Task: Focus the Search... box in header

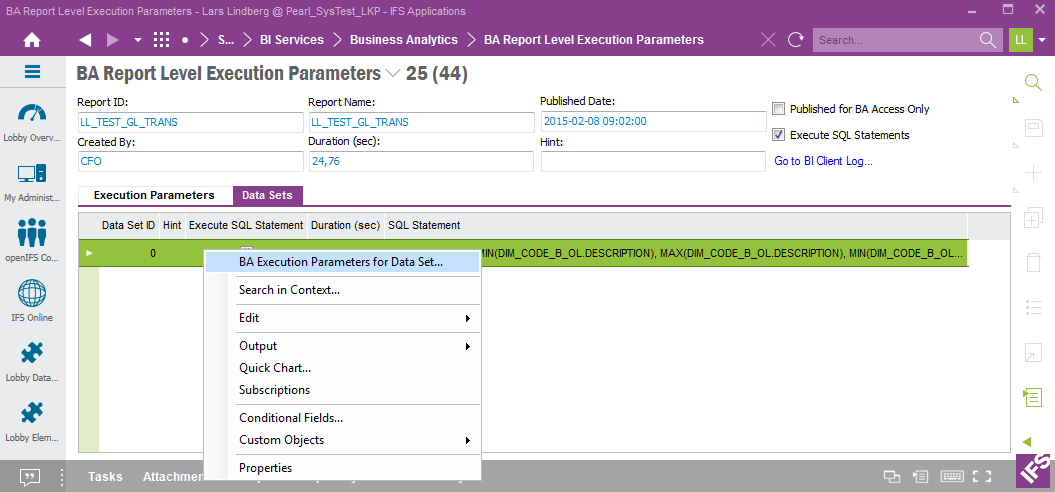Action: coord(896,40)
